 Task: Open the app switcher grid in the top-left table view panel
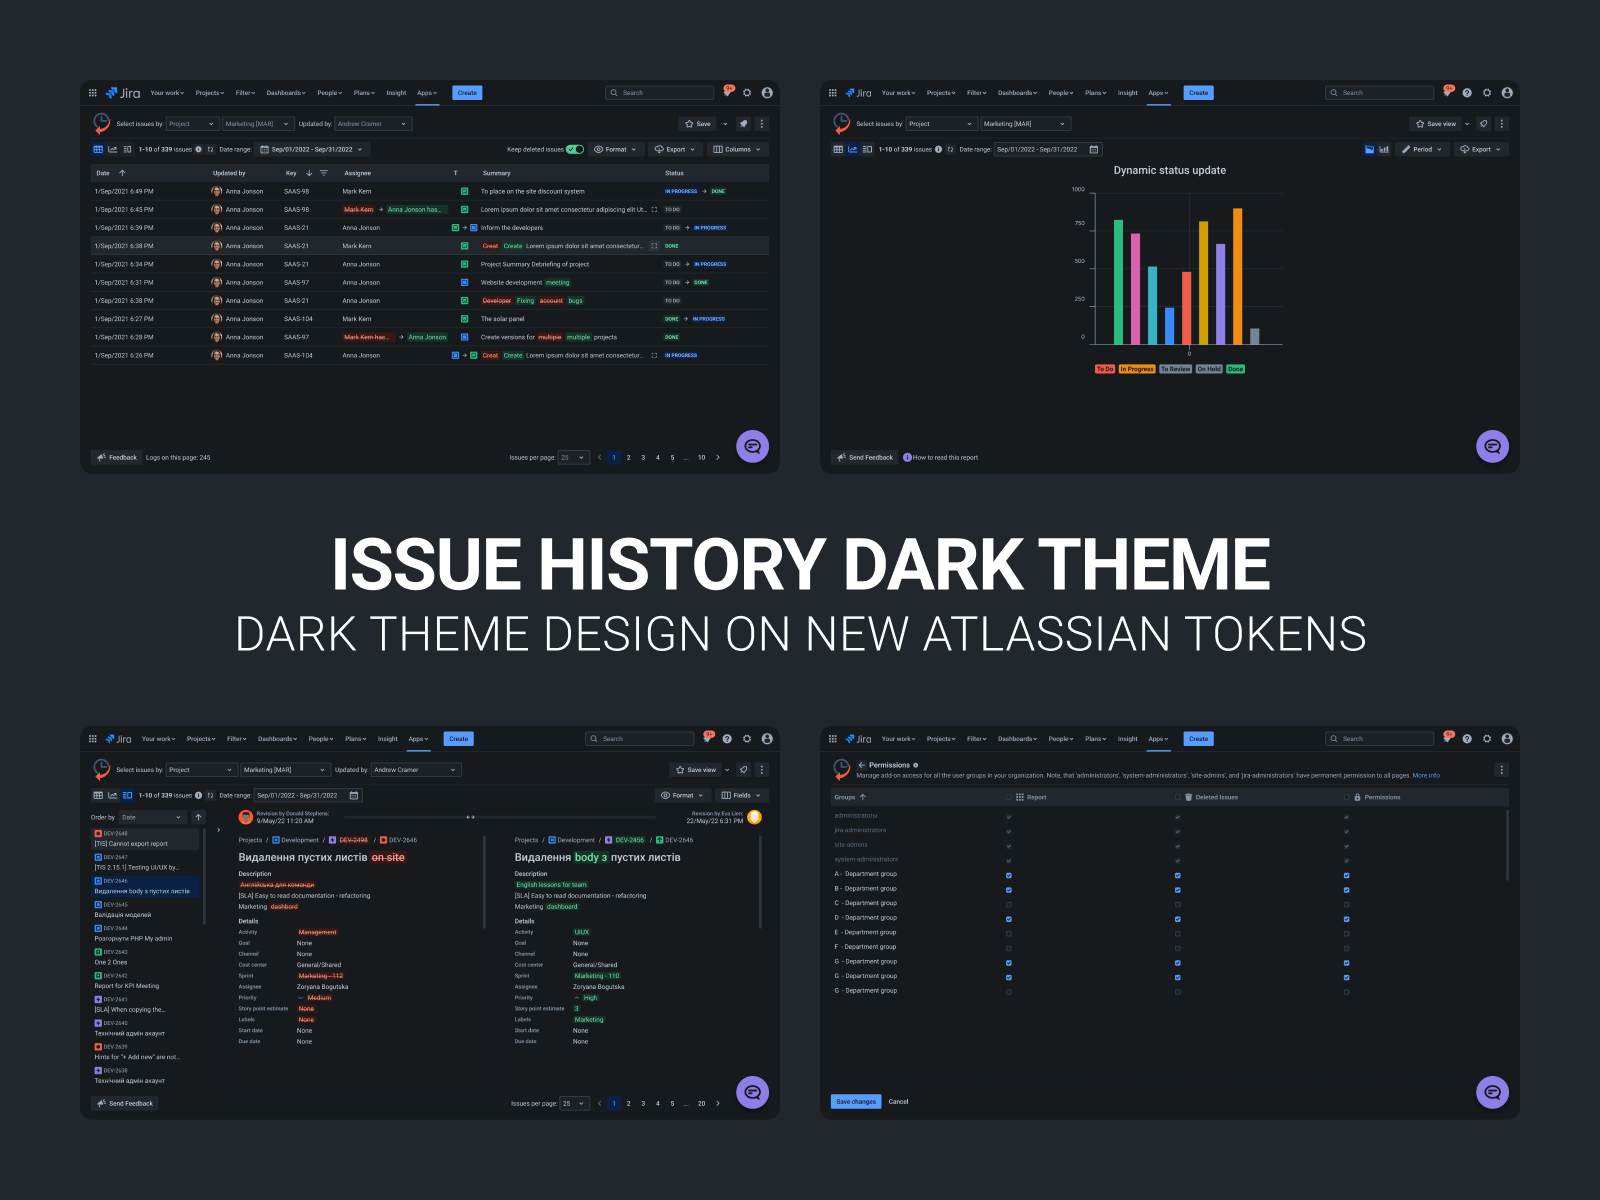[x=93, y=93]
